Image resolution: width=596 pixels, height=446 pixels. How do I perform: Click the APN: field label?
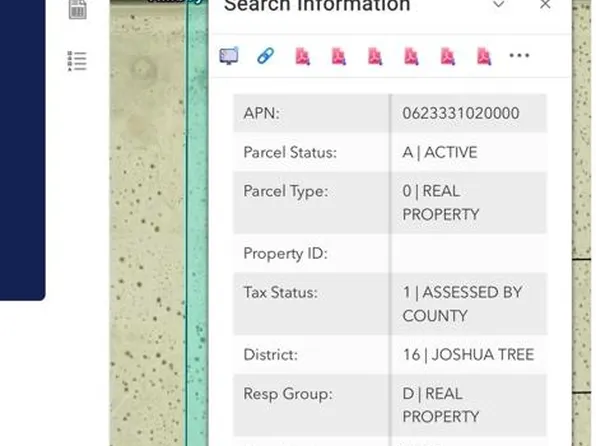262,113
